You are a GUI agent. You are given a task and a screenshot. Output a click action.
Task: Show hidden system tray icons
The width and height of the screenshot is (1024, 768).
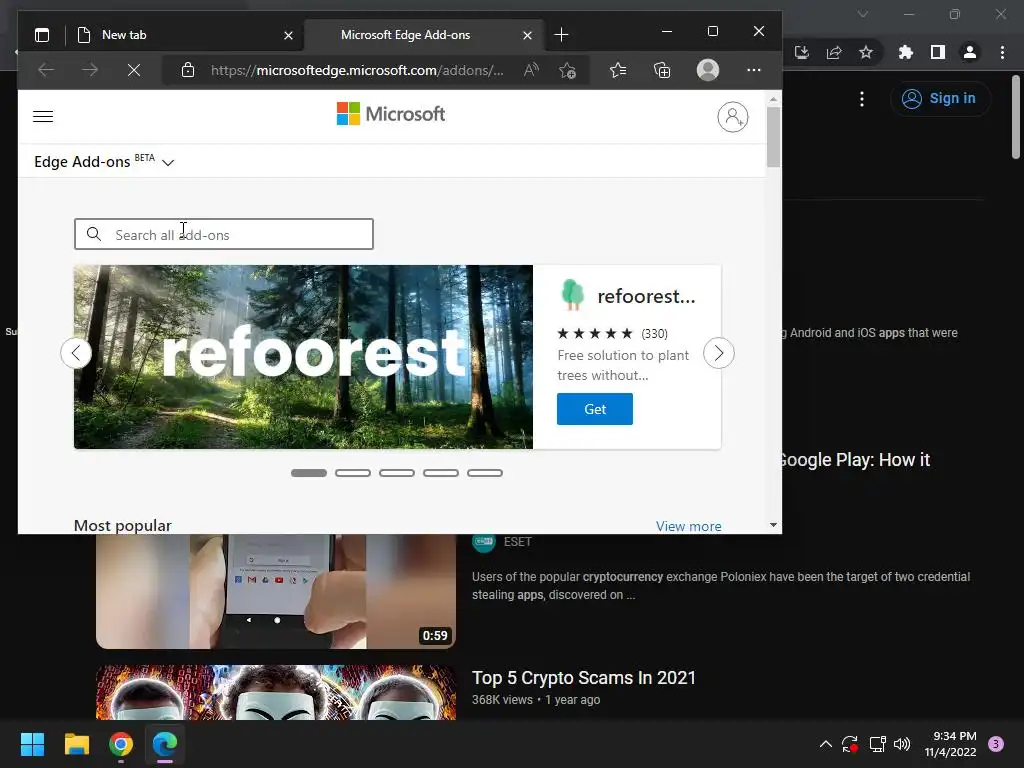tap(825, 744)
